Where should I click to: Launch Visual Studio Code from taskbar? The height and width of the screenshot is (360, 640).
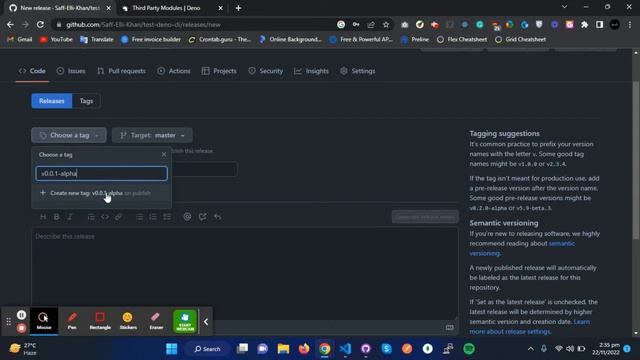[x=345, y=349]
